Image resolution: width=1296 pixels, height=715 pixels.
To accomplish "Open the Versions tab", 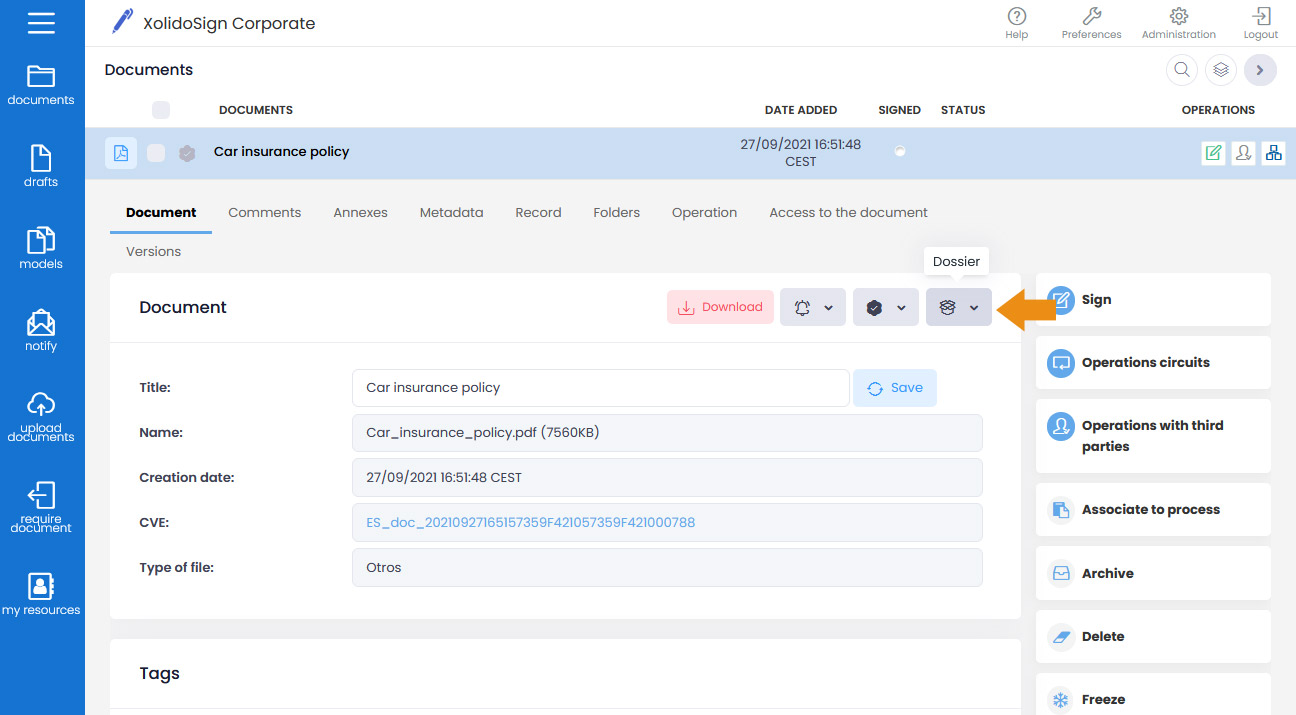I will click(153, 251).
